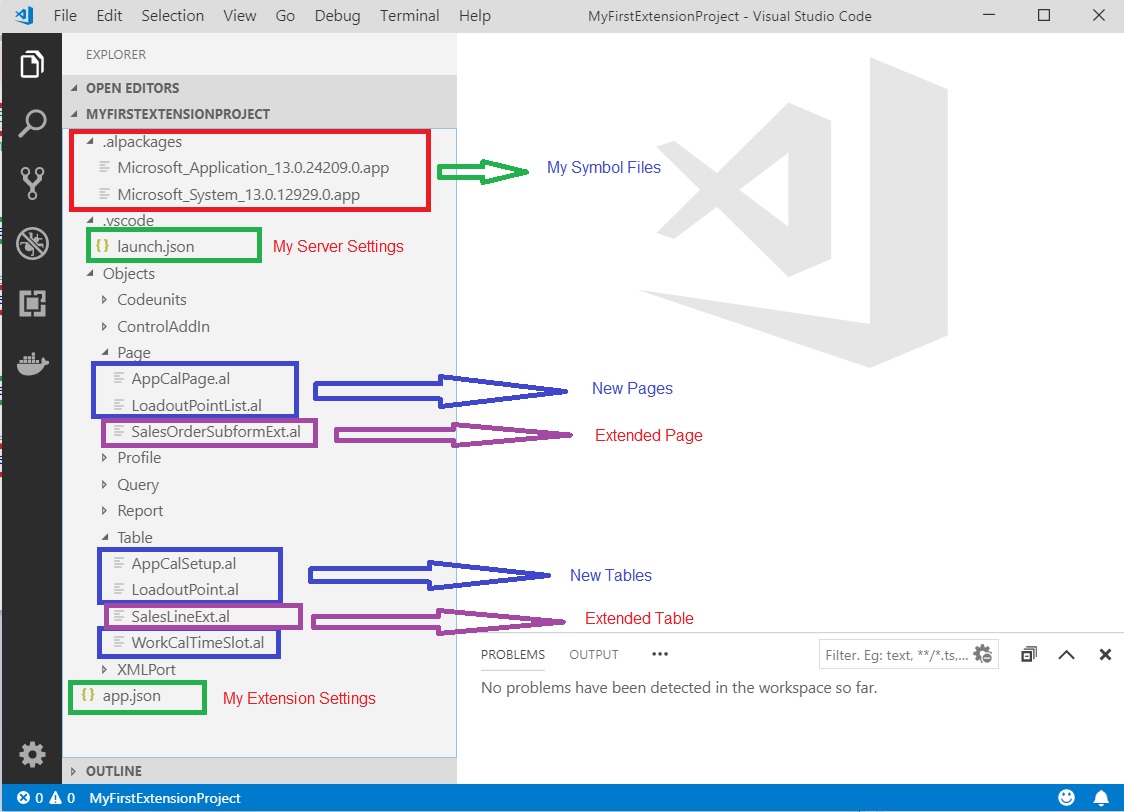The height and width of the screenshot is (812, 1124).
Task: Open the Debug view icon
Action: [32, 243]
